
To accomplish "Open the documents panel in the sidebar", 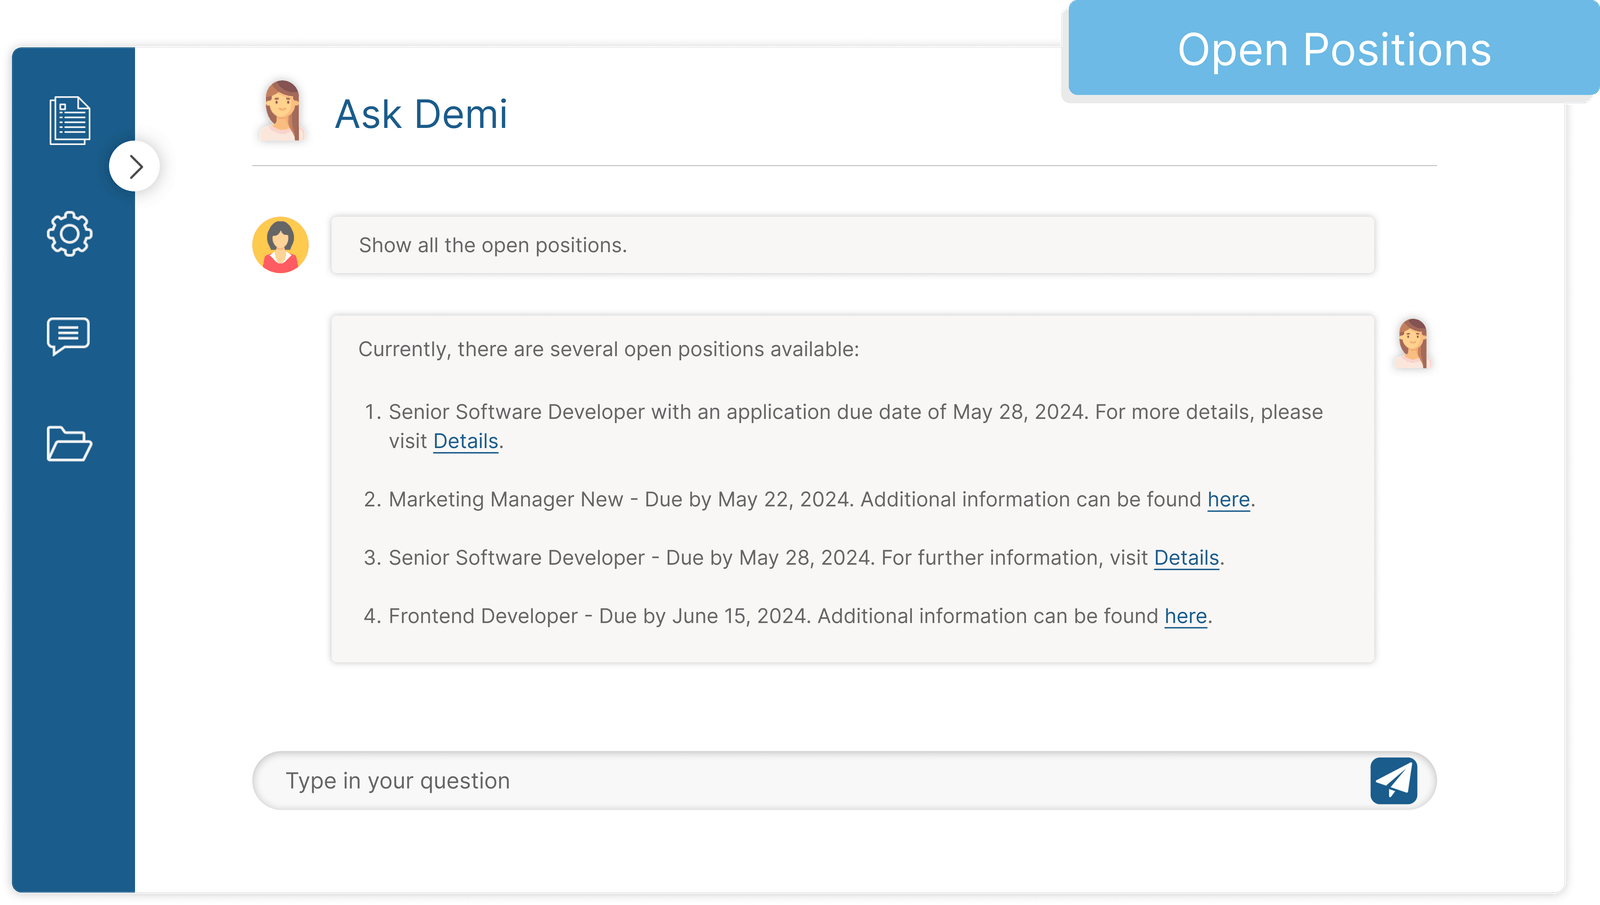I will click(68, 121).
